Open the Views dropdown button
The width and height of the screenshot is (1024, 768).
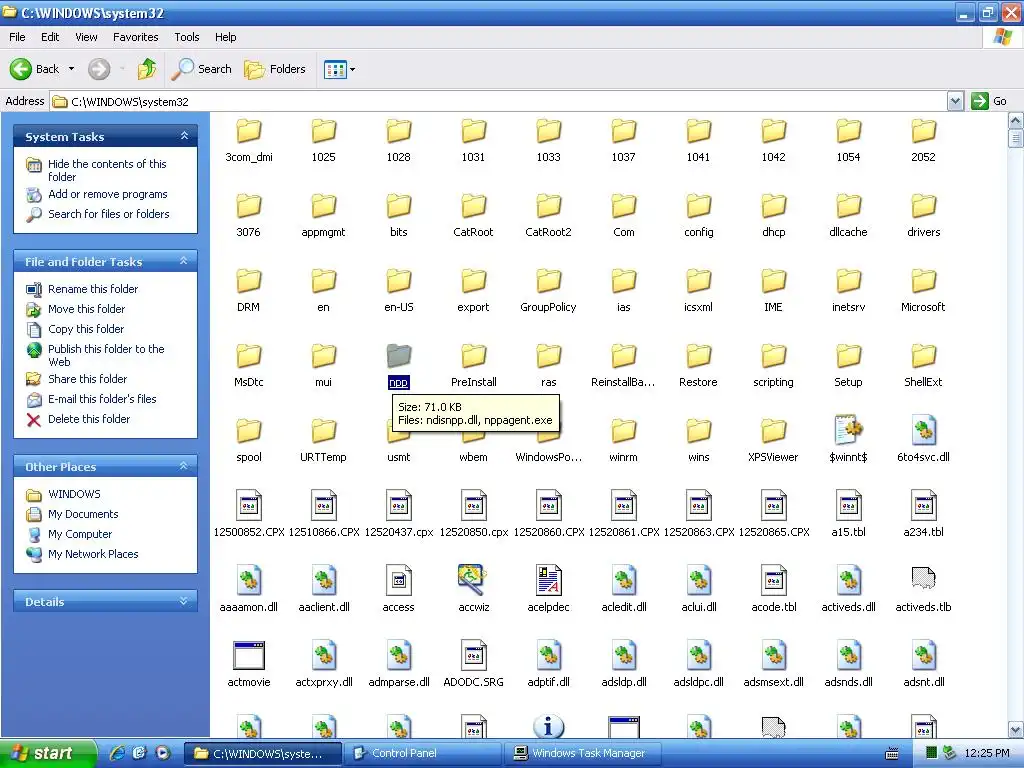point(340,69)
